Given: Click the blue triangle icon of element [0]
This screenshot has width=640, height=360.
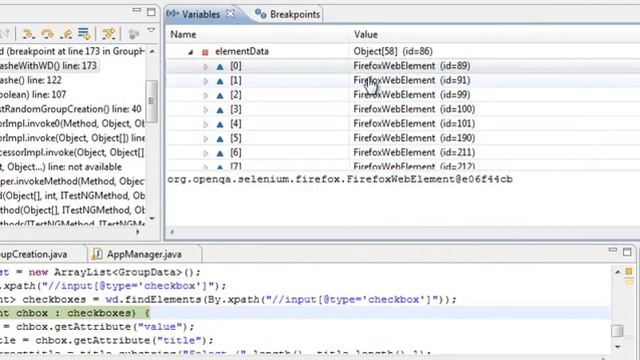Looking at the screenshot, I should (220, 67).
